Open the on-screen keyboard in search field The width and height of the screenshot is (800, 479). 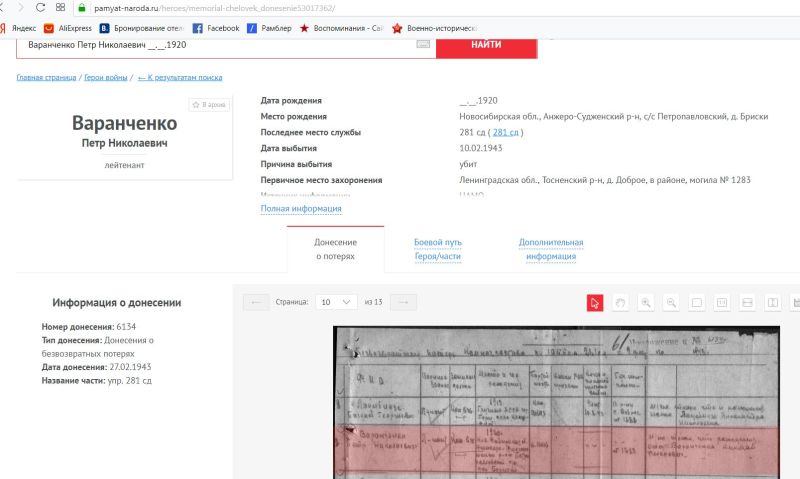[x=423, y=44]
